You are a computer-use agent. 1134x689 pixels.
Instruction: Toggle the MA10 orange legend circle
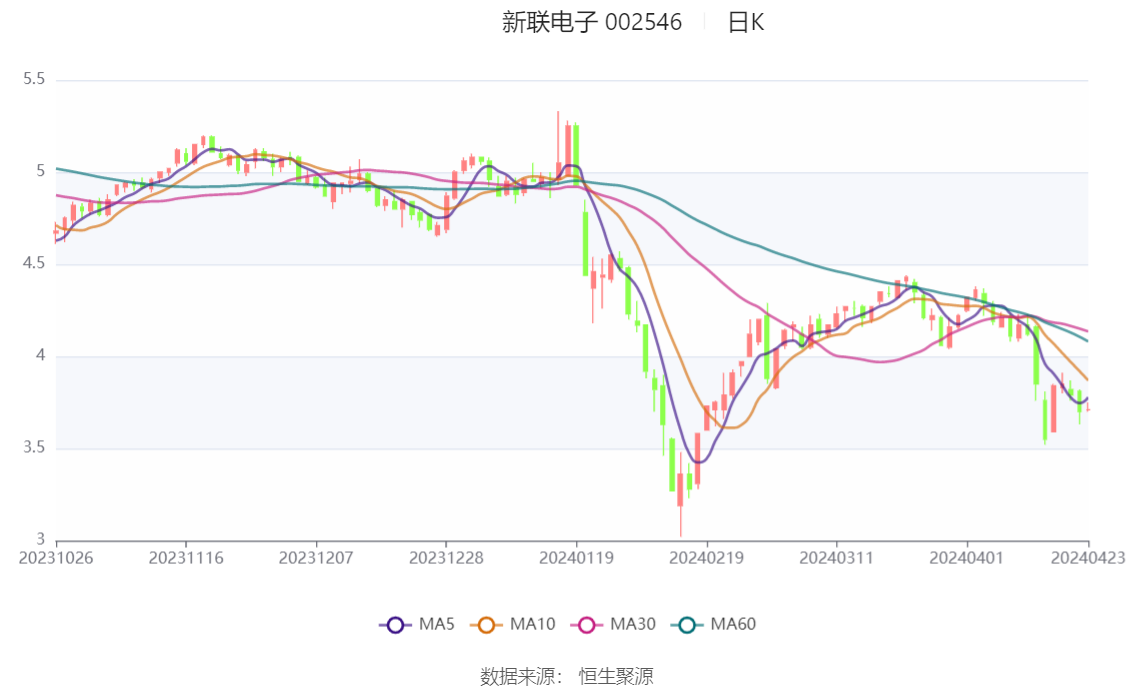(486, 625)
